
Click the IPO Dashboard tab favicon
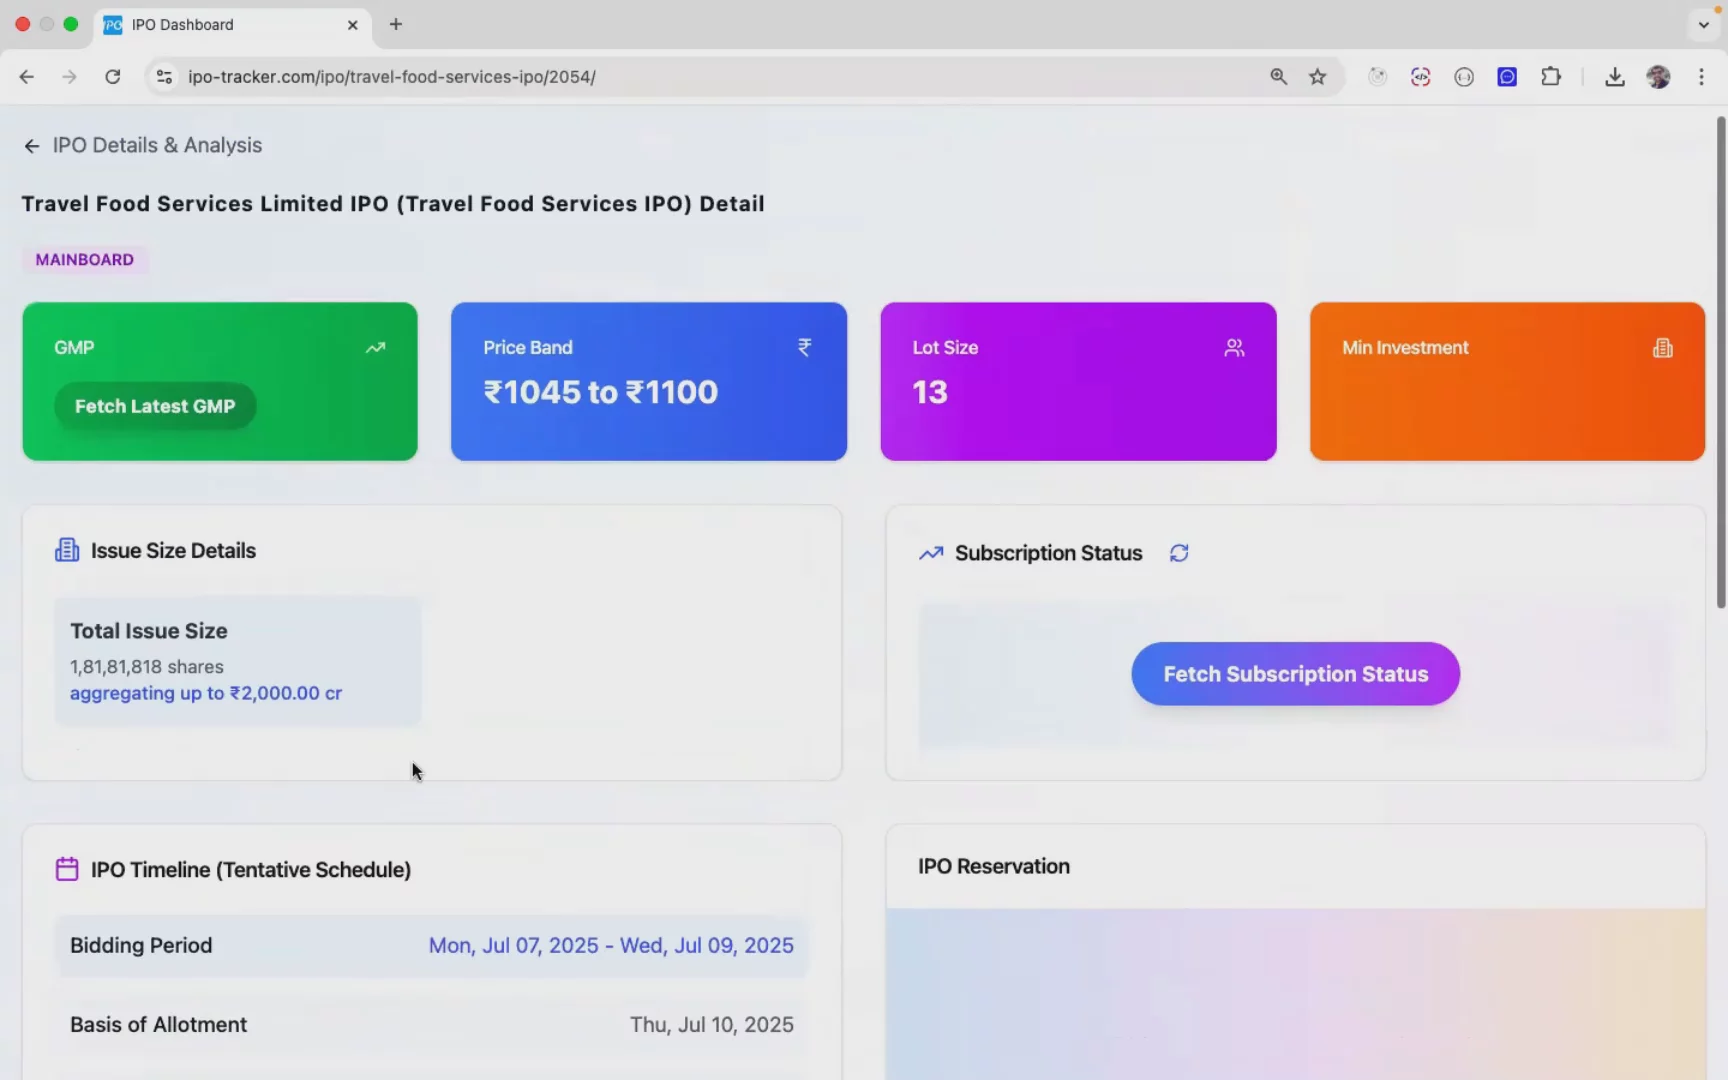113,25
